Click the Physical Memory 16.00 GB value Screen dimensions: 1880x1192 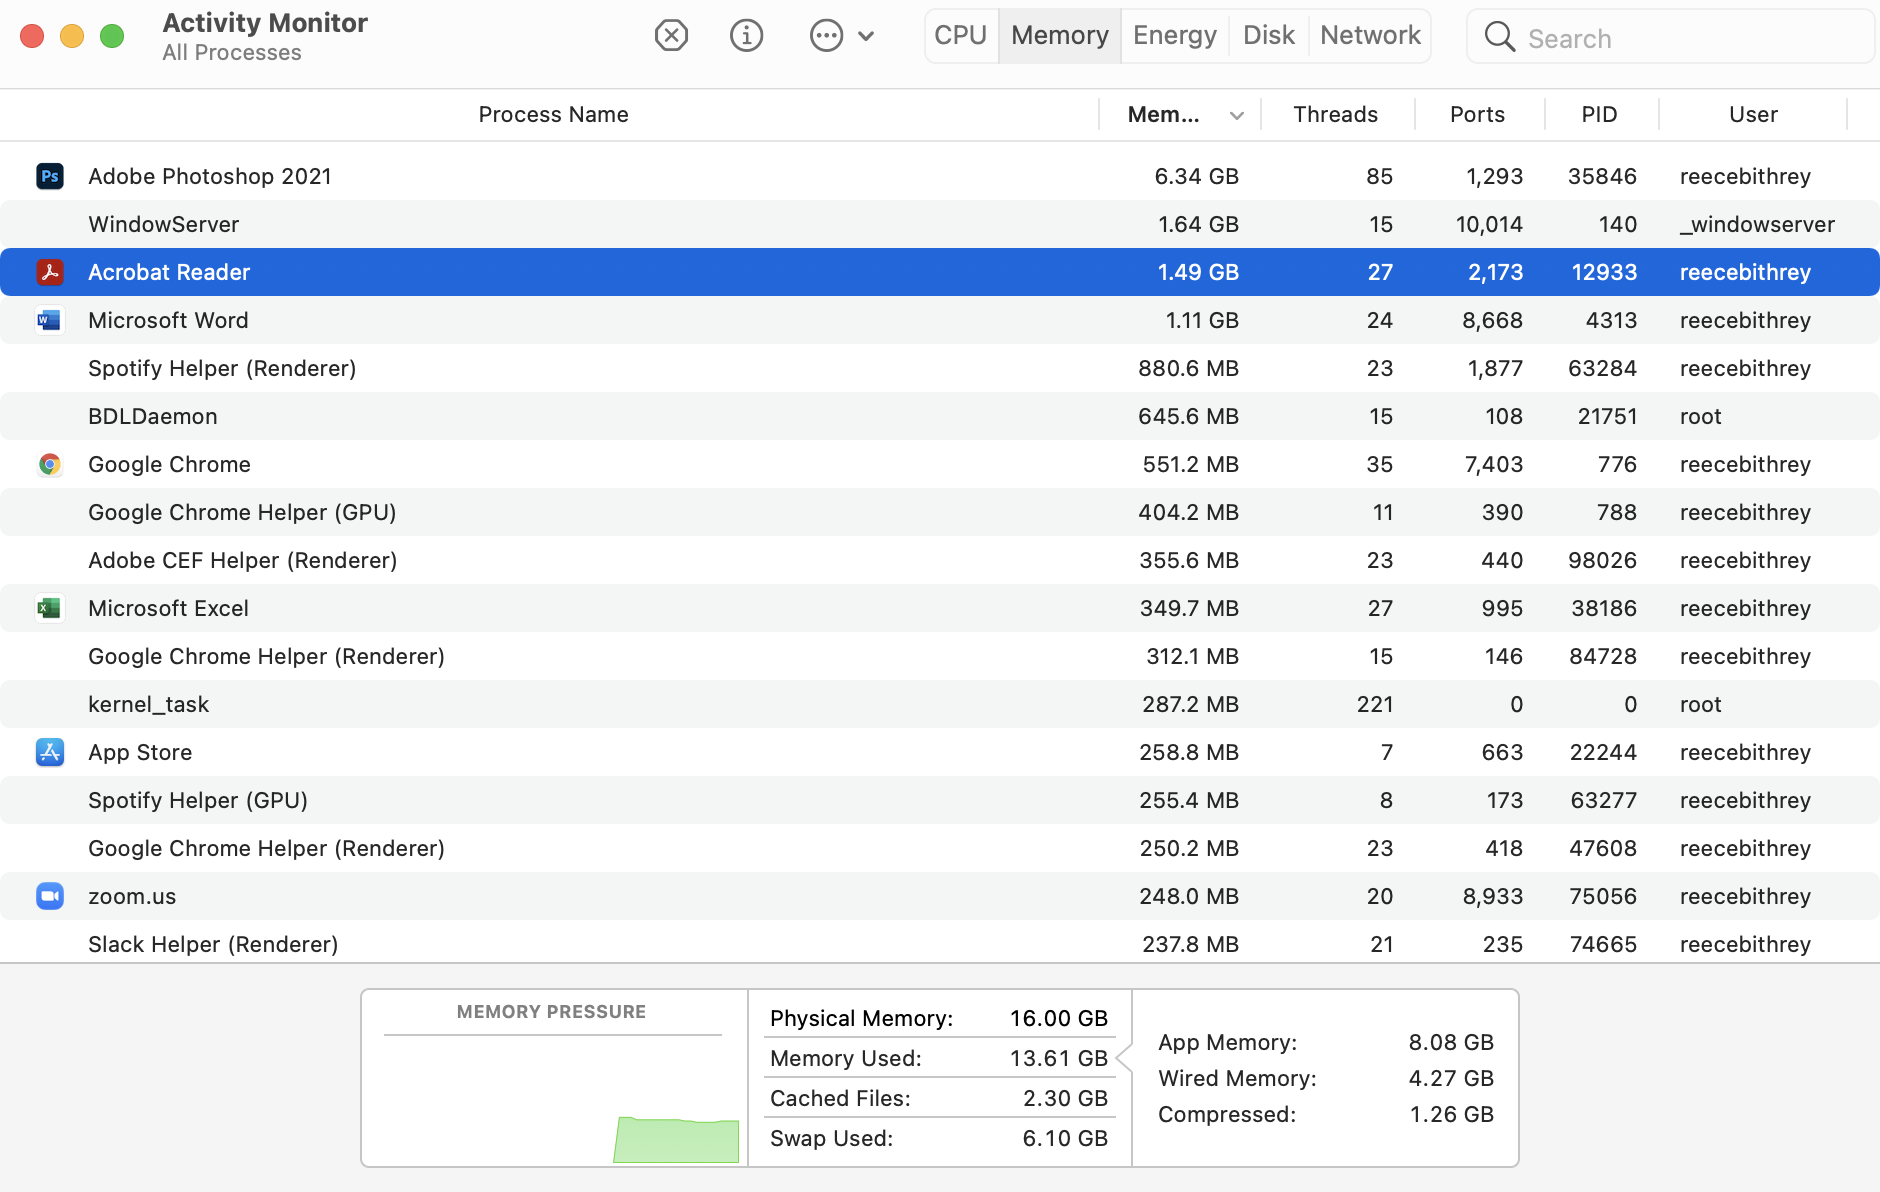pos(1059,1018)
